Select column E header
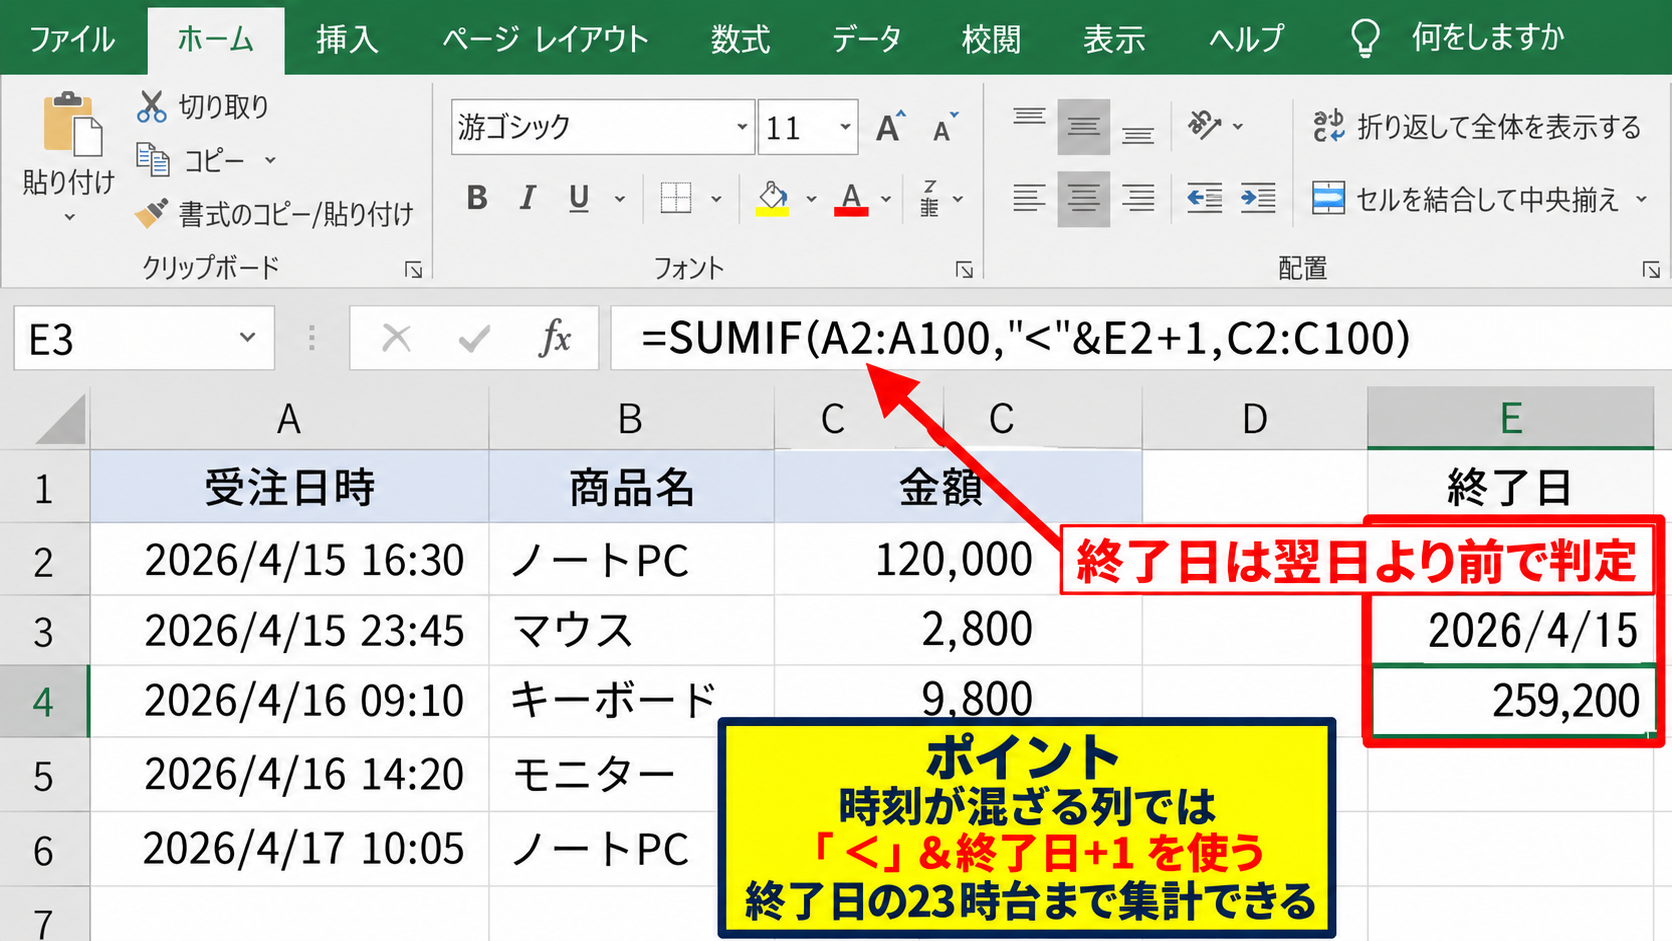This screenshot has height=941, width=1672. [1510, 418]
